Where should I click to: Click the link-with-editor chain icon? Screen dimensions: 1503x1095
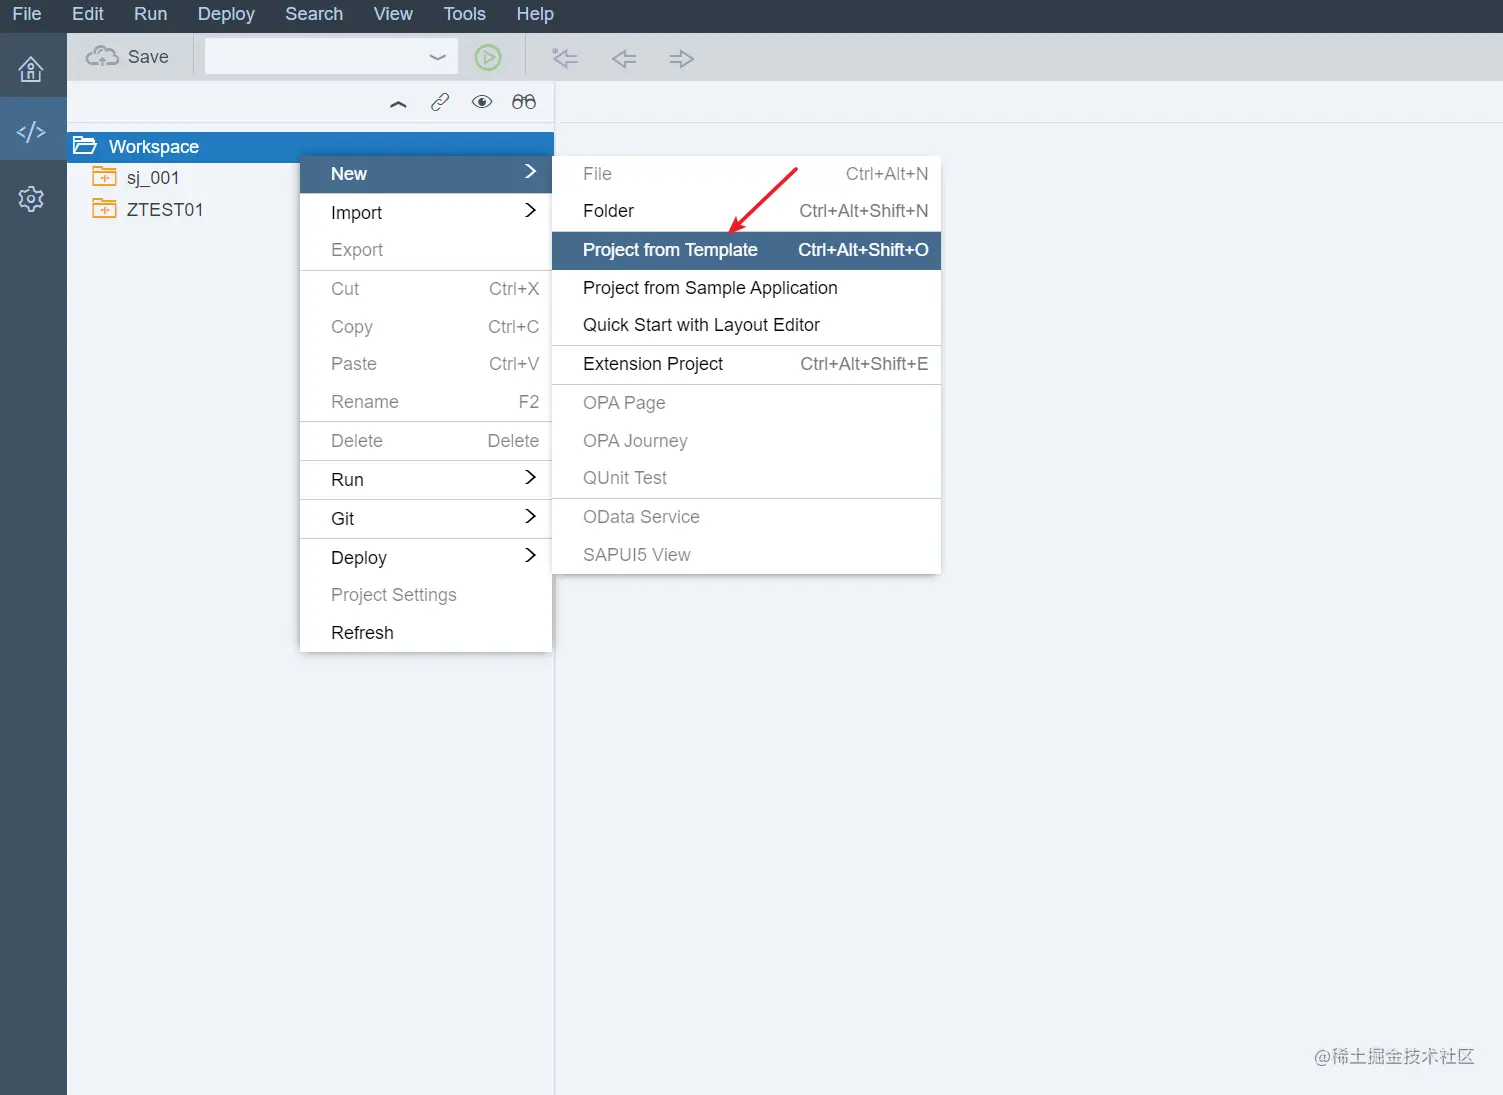click(x=440, y=101)
